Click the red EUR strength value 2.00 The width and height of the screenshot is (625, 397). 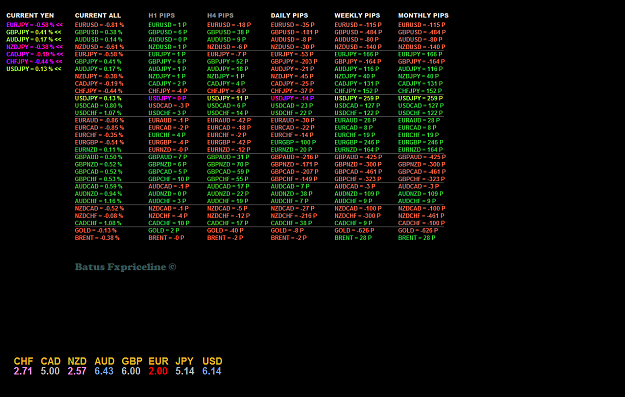[158, 371]
